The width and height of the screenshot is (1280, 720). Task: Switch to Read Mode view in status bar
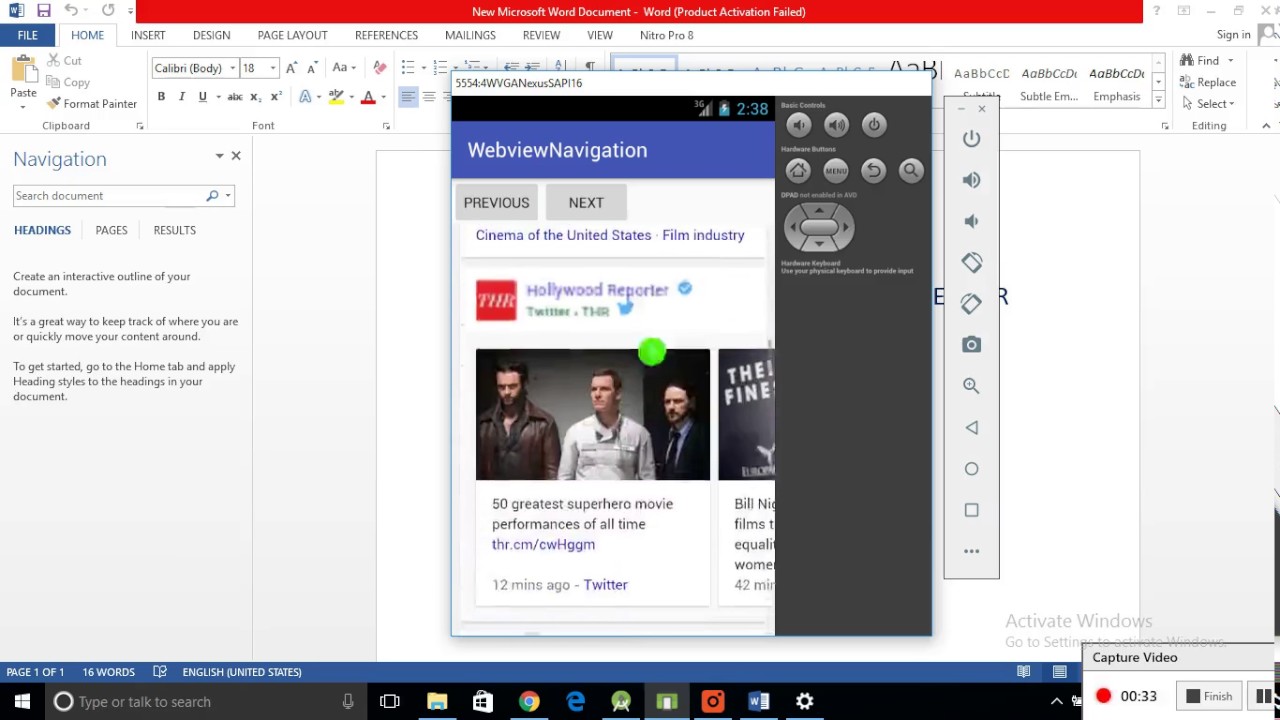point(1024,672)
